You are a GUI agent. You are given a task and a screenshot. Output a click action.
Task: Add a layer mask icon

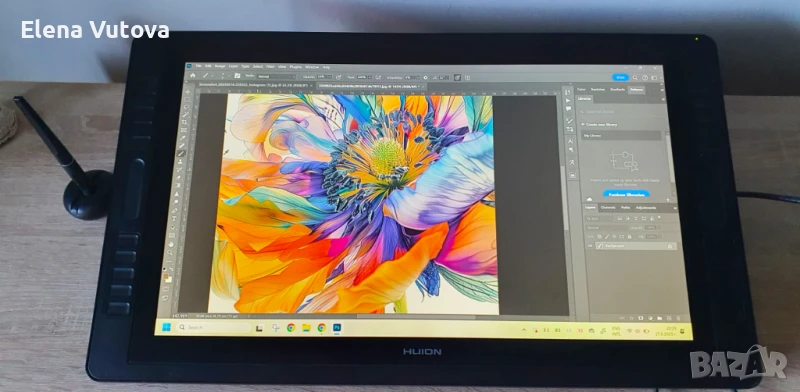pyautogui.click(x=641, y=318)
